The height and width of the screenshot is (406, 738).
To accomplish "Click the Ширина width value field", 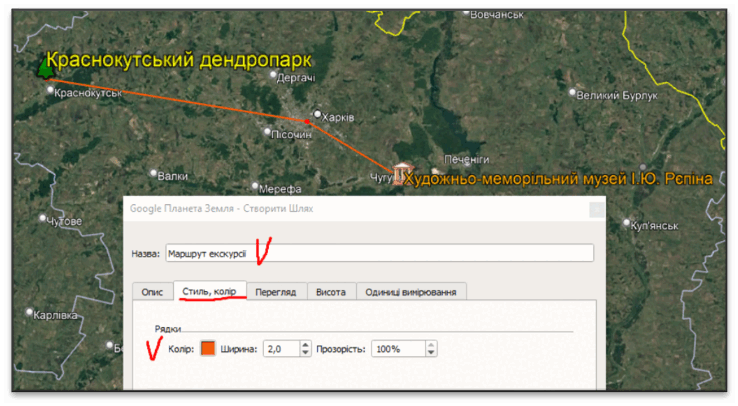I will (281, 349).
